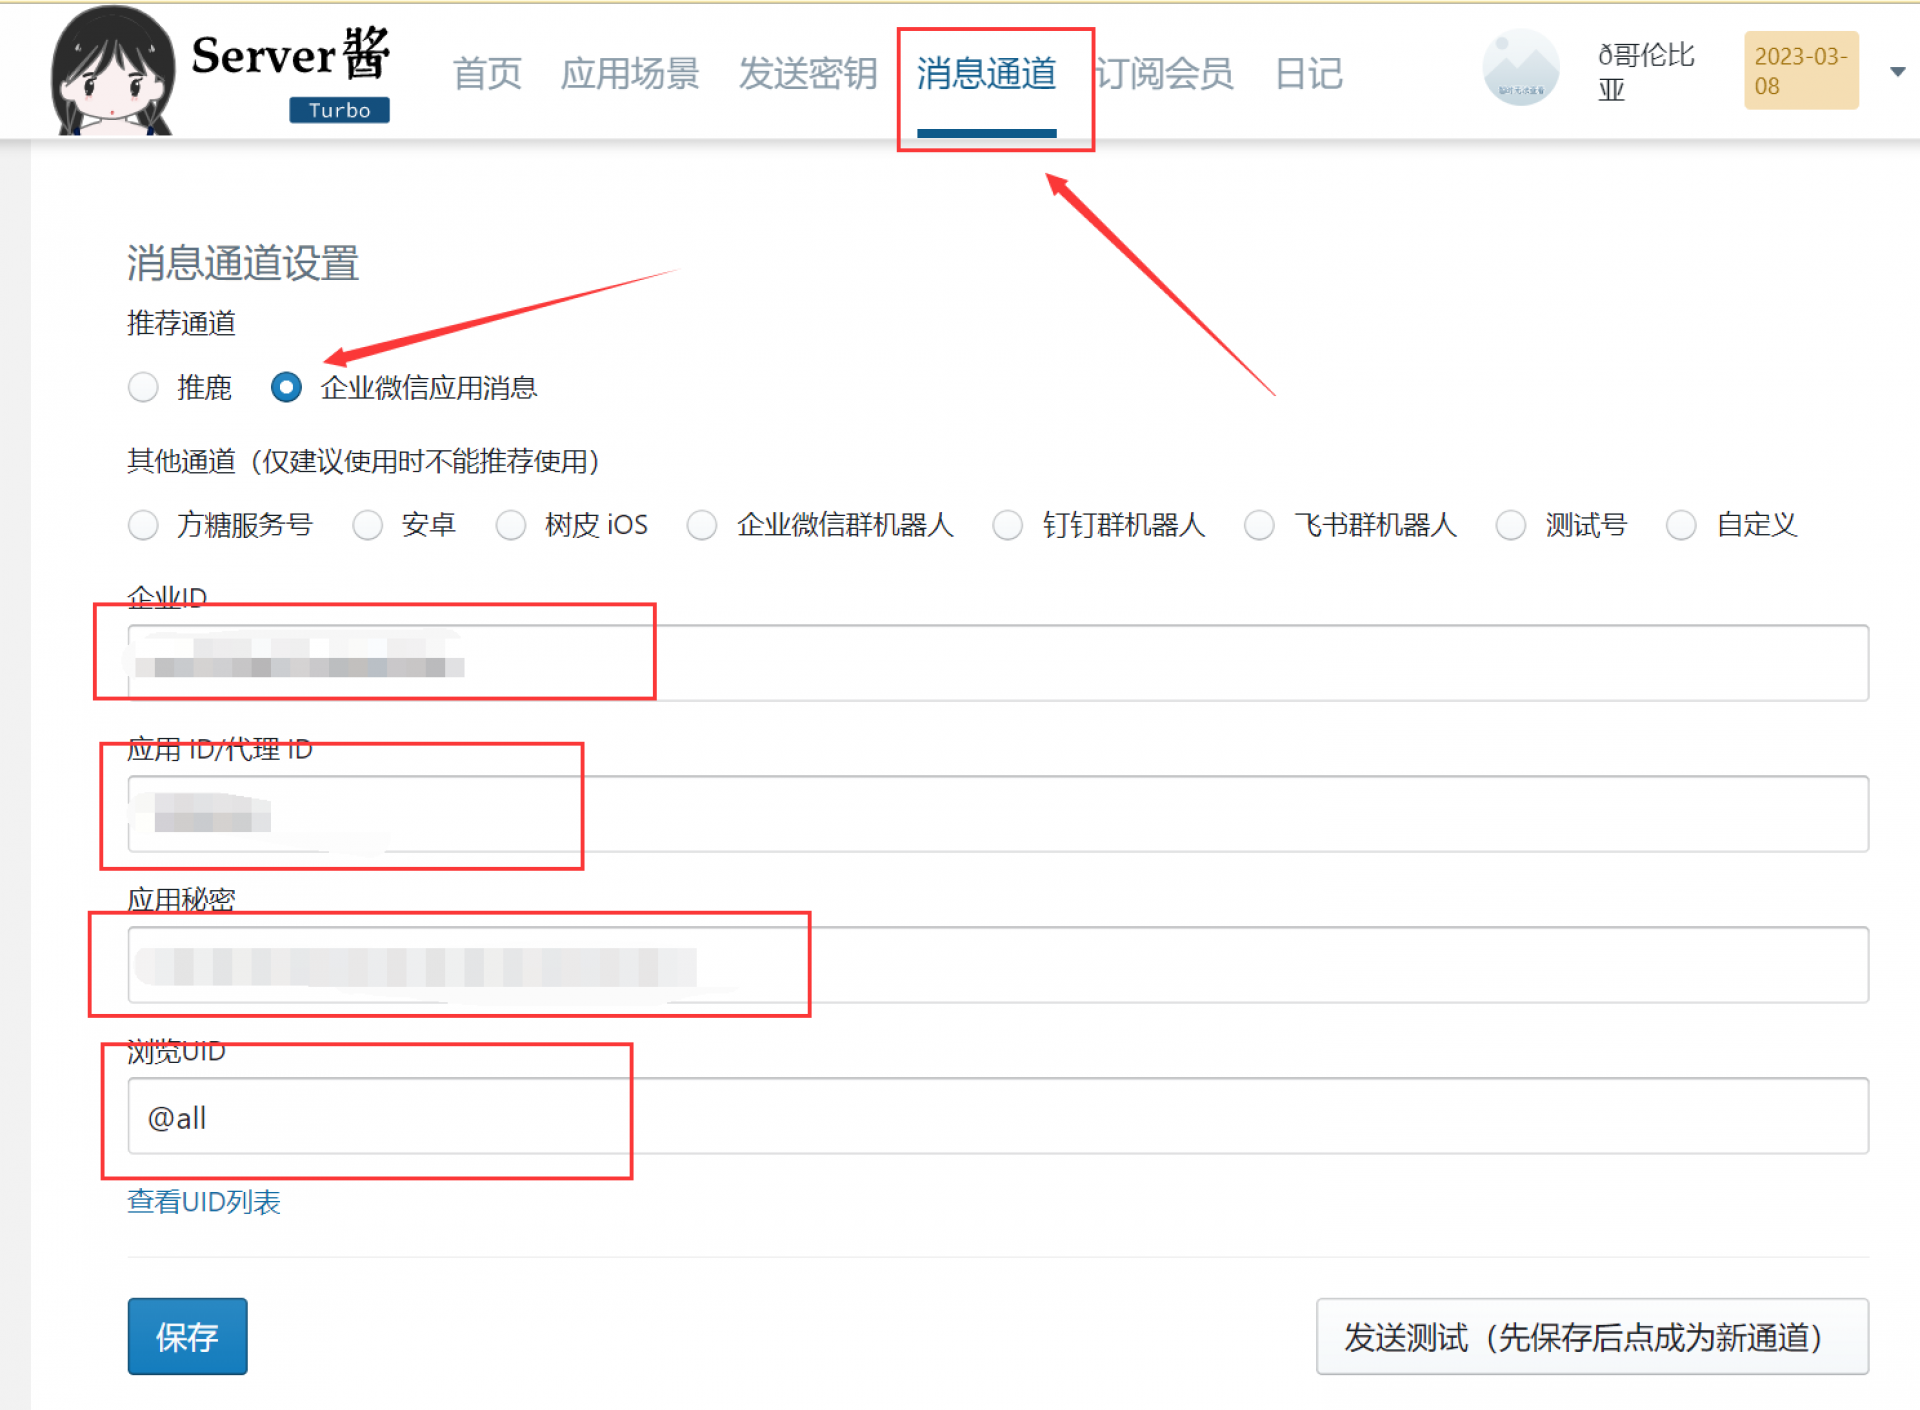
Task: Click the 发送测试 button
Action: pyautogui.click(x=1591, y=1336)
